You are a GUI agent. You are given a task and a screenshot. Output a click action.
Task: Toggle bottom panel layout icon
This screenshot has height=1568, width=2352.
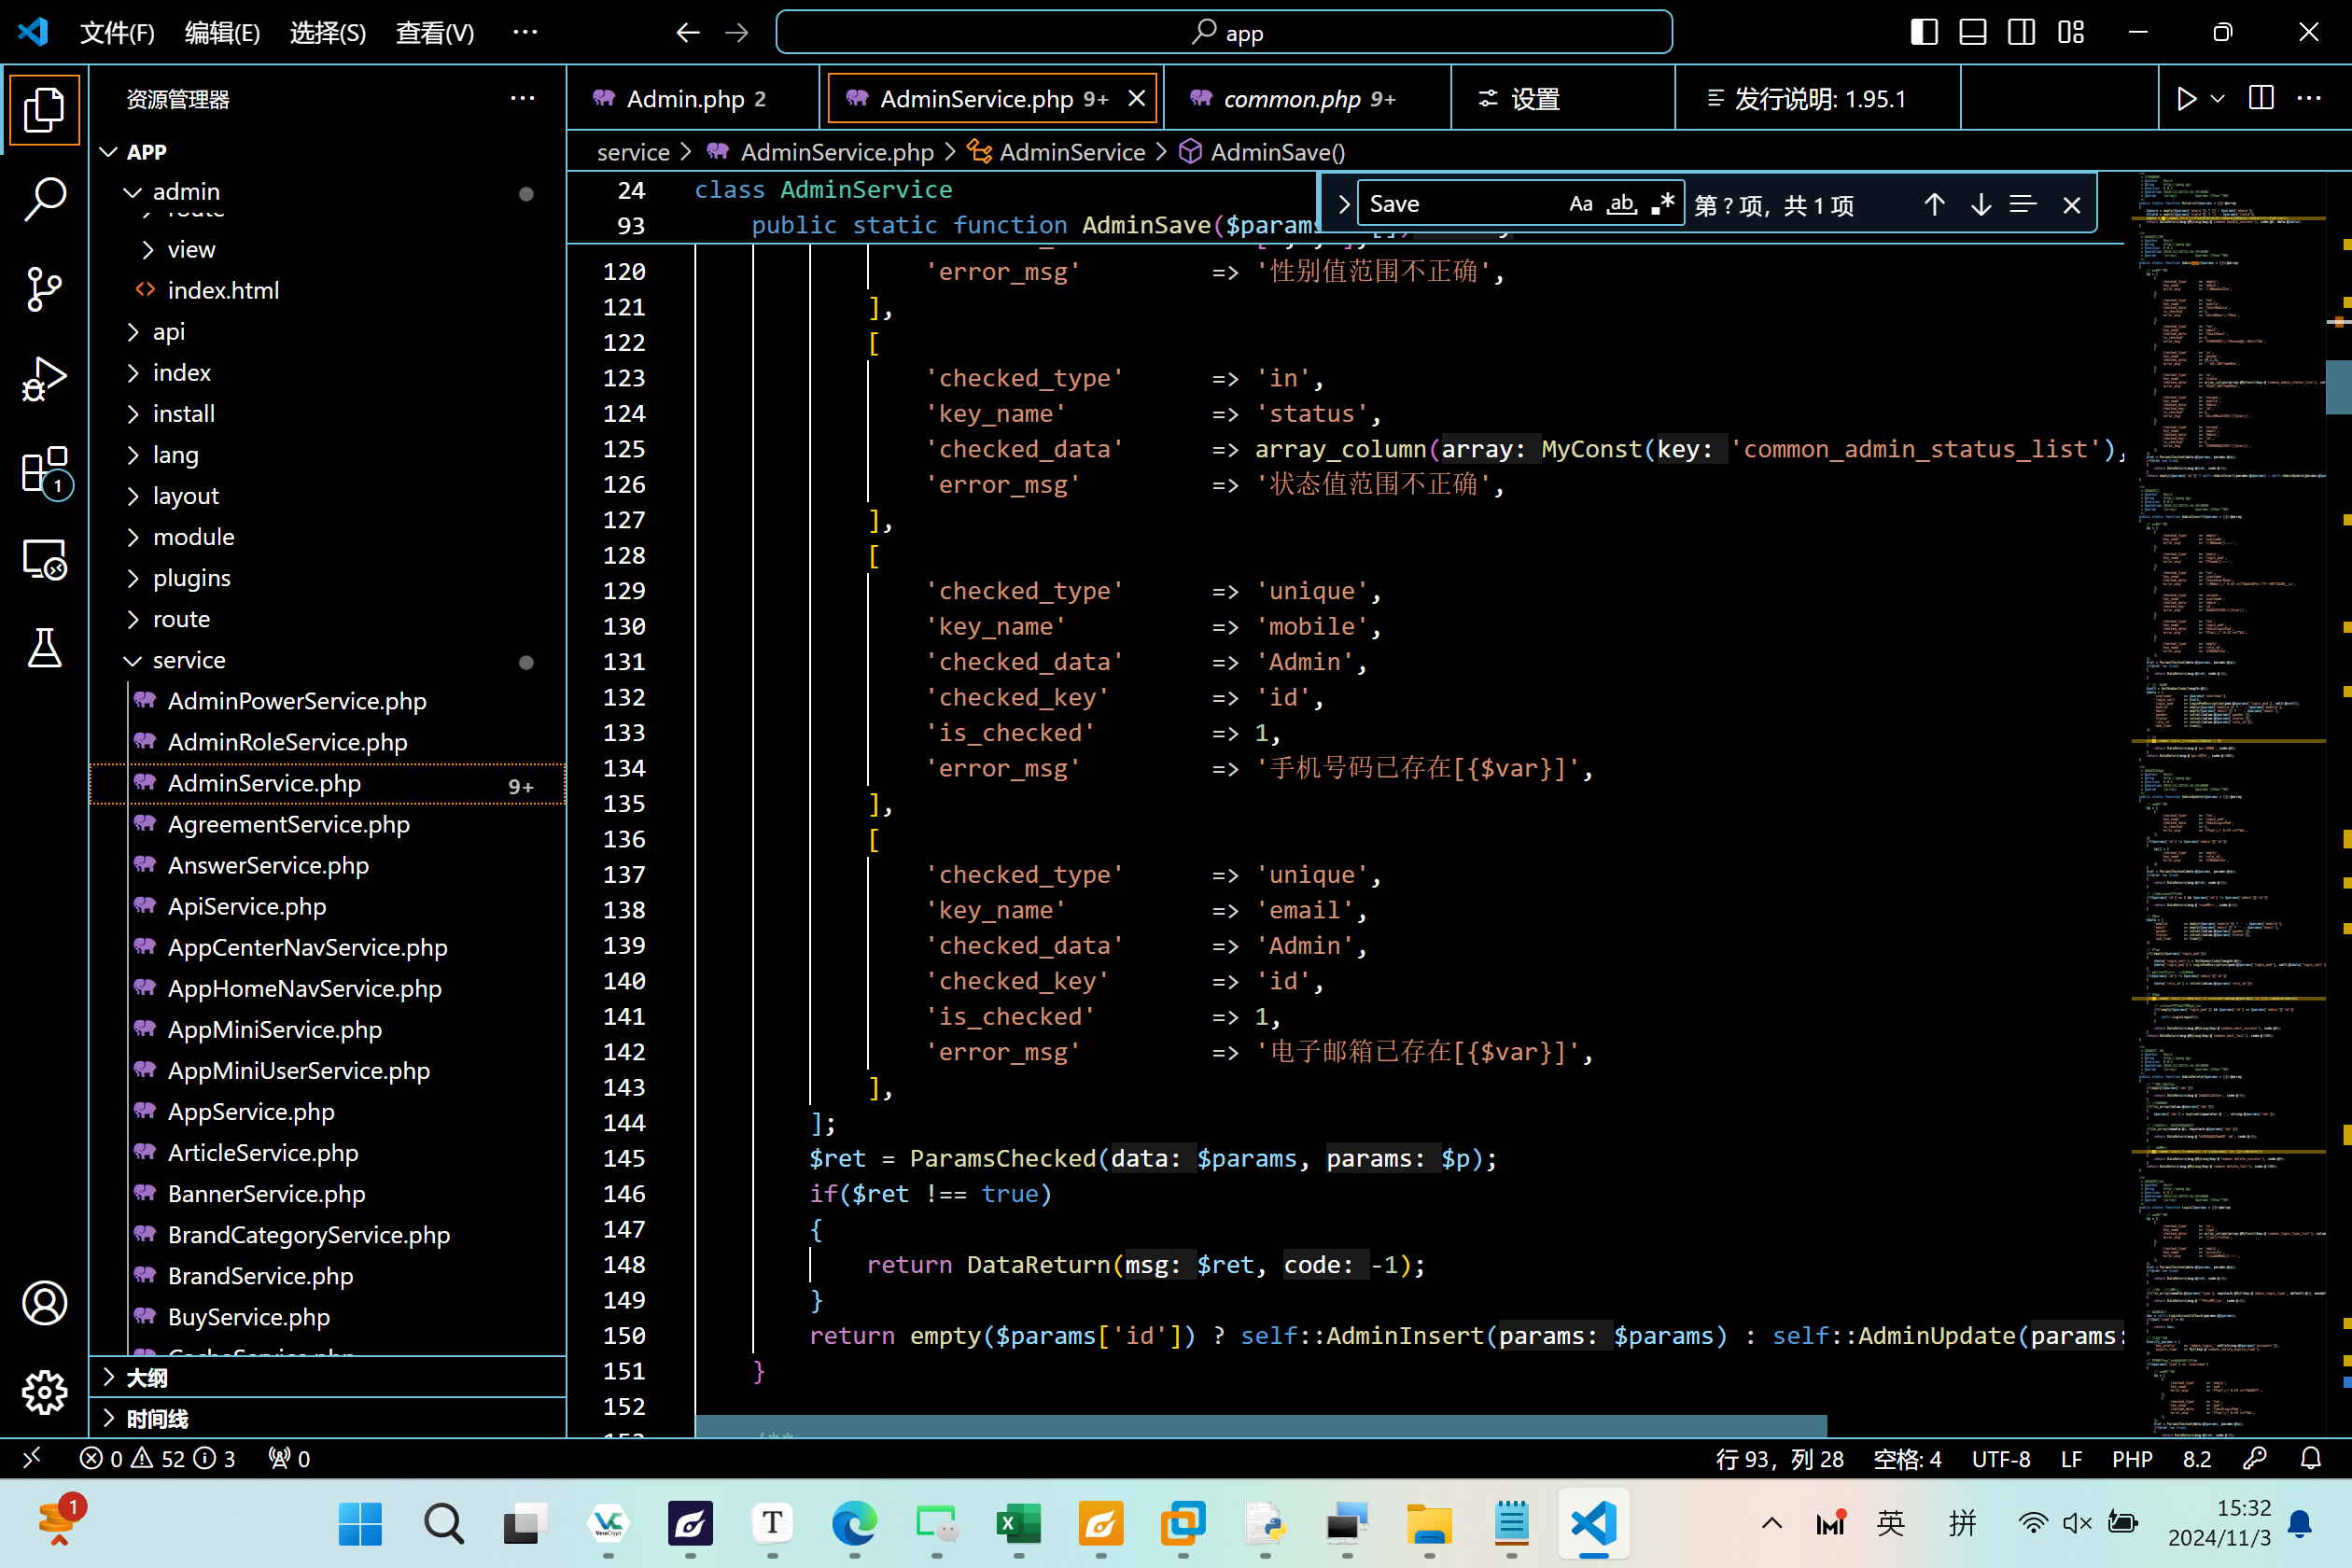1972,33
